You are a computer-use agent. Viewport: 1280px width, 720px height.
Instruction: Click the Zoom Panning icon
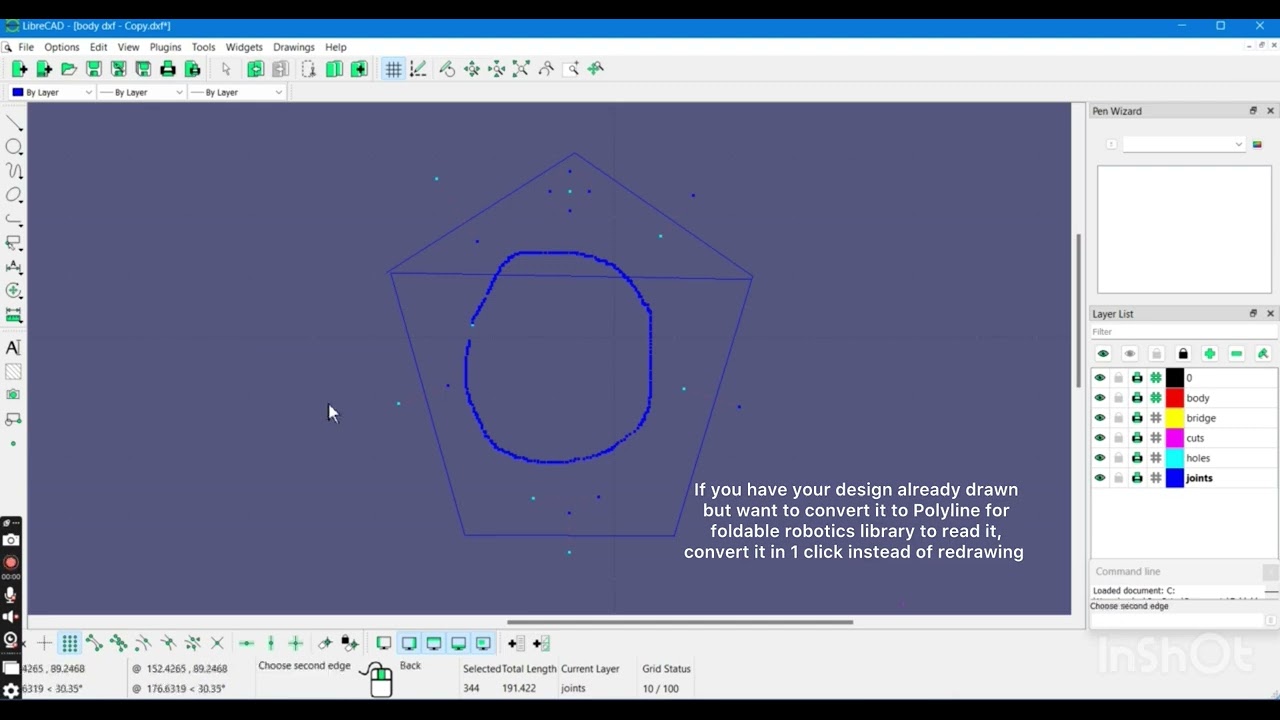click(x=596, y=69)
